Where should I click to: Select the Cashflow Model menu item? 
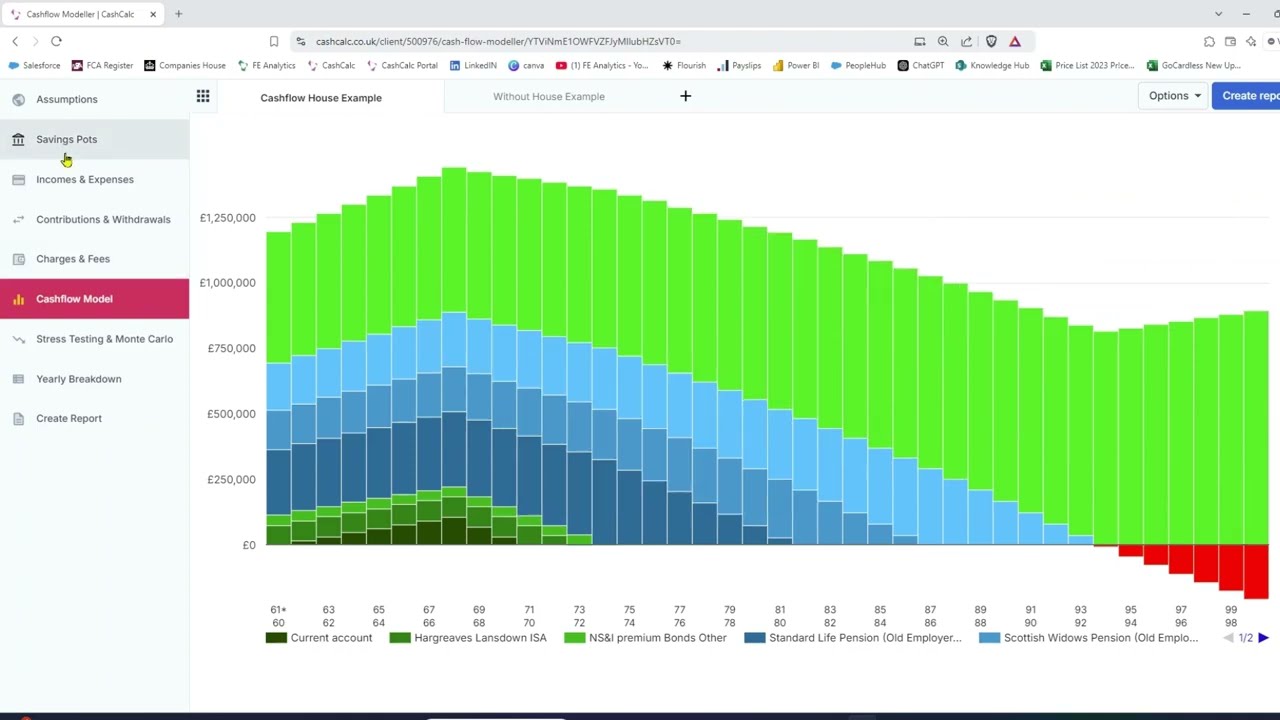click(94, 299)
